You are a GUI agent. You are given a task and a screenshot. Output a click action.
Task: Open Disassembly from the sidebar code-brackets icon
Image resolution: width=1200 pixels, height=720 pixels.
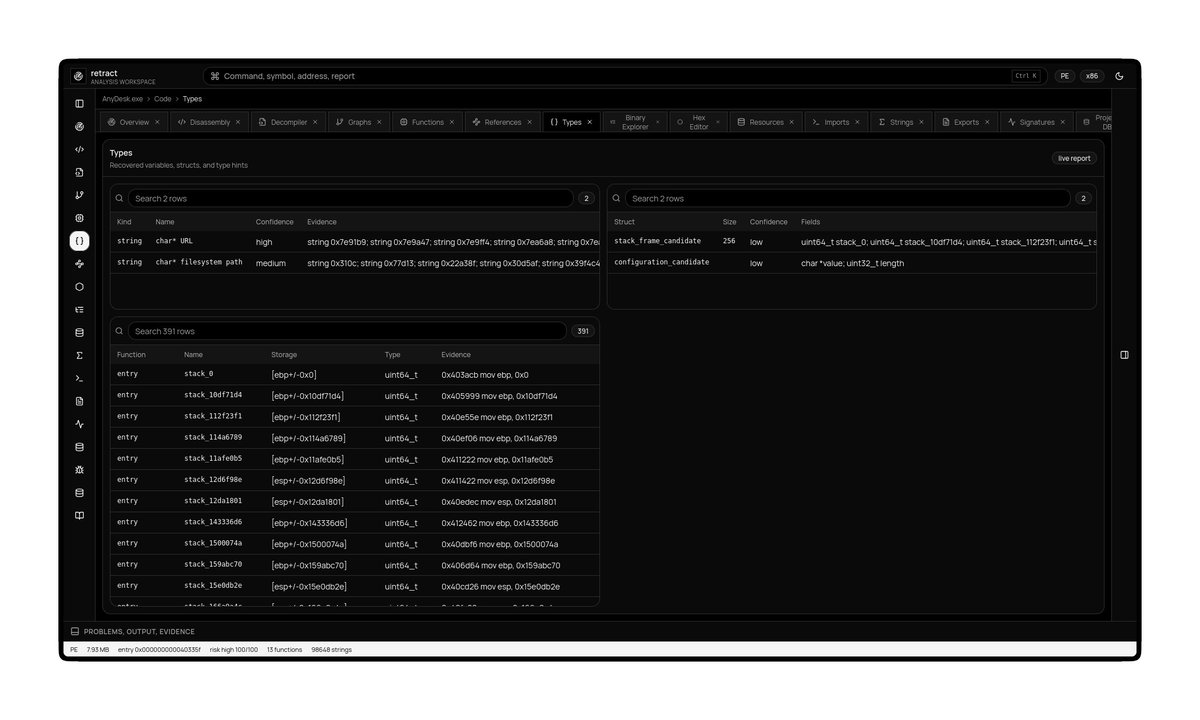pos(79,149)
